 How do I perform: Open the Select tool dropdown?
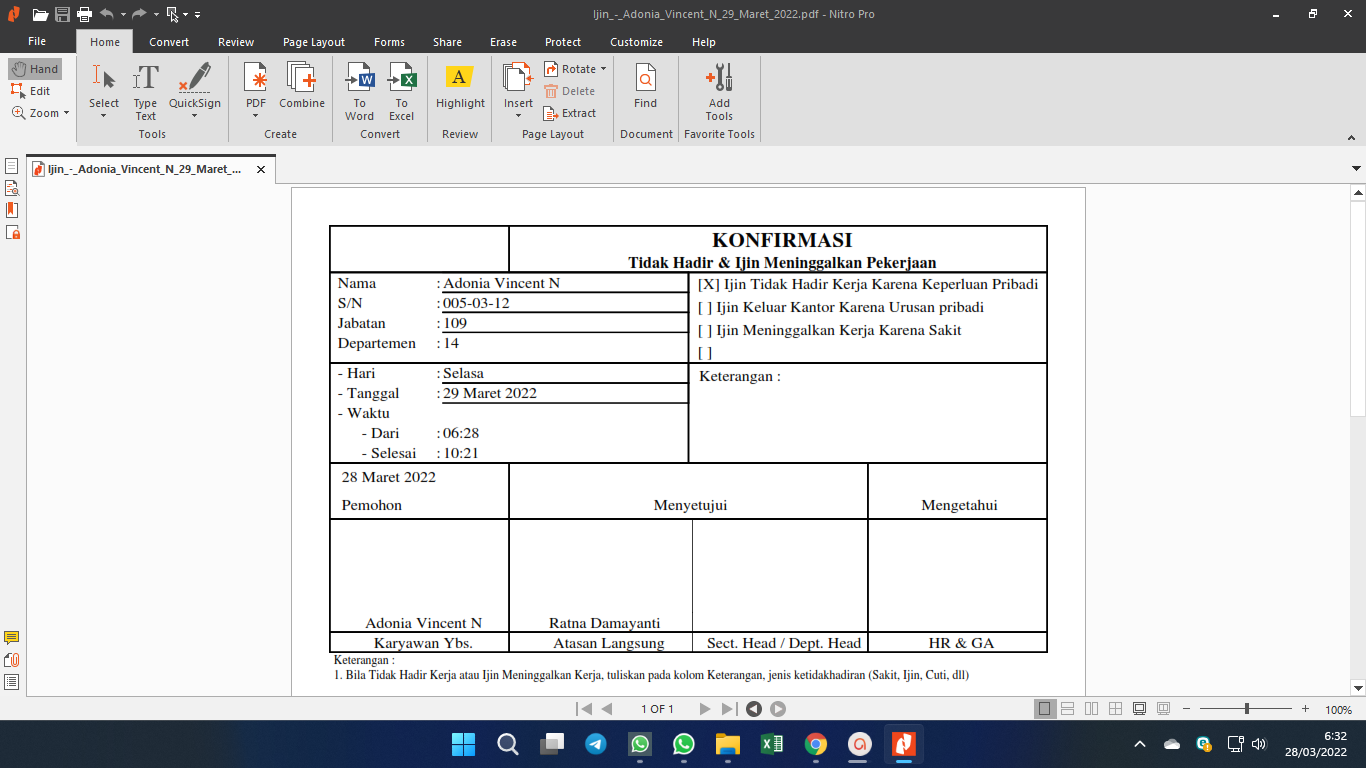[x=103, y=116]
